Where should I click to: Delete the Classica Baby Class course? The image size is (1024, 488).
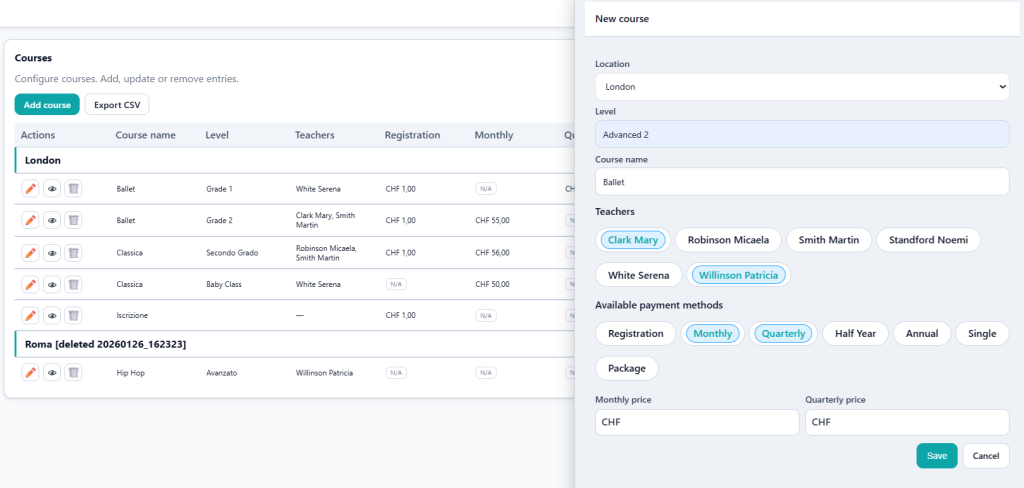73,284
